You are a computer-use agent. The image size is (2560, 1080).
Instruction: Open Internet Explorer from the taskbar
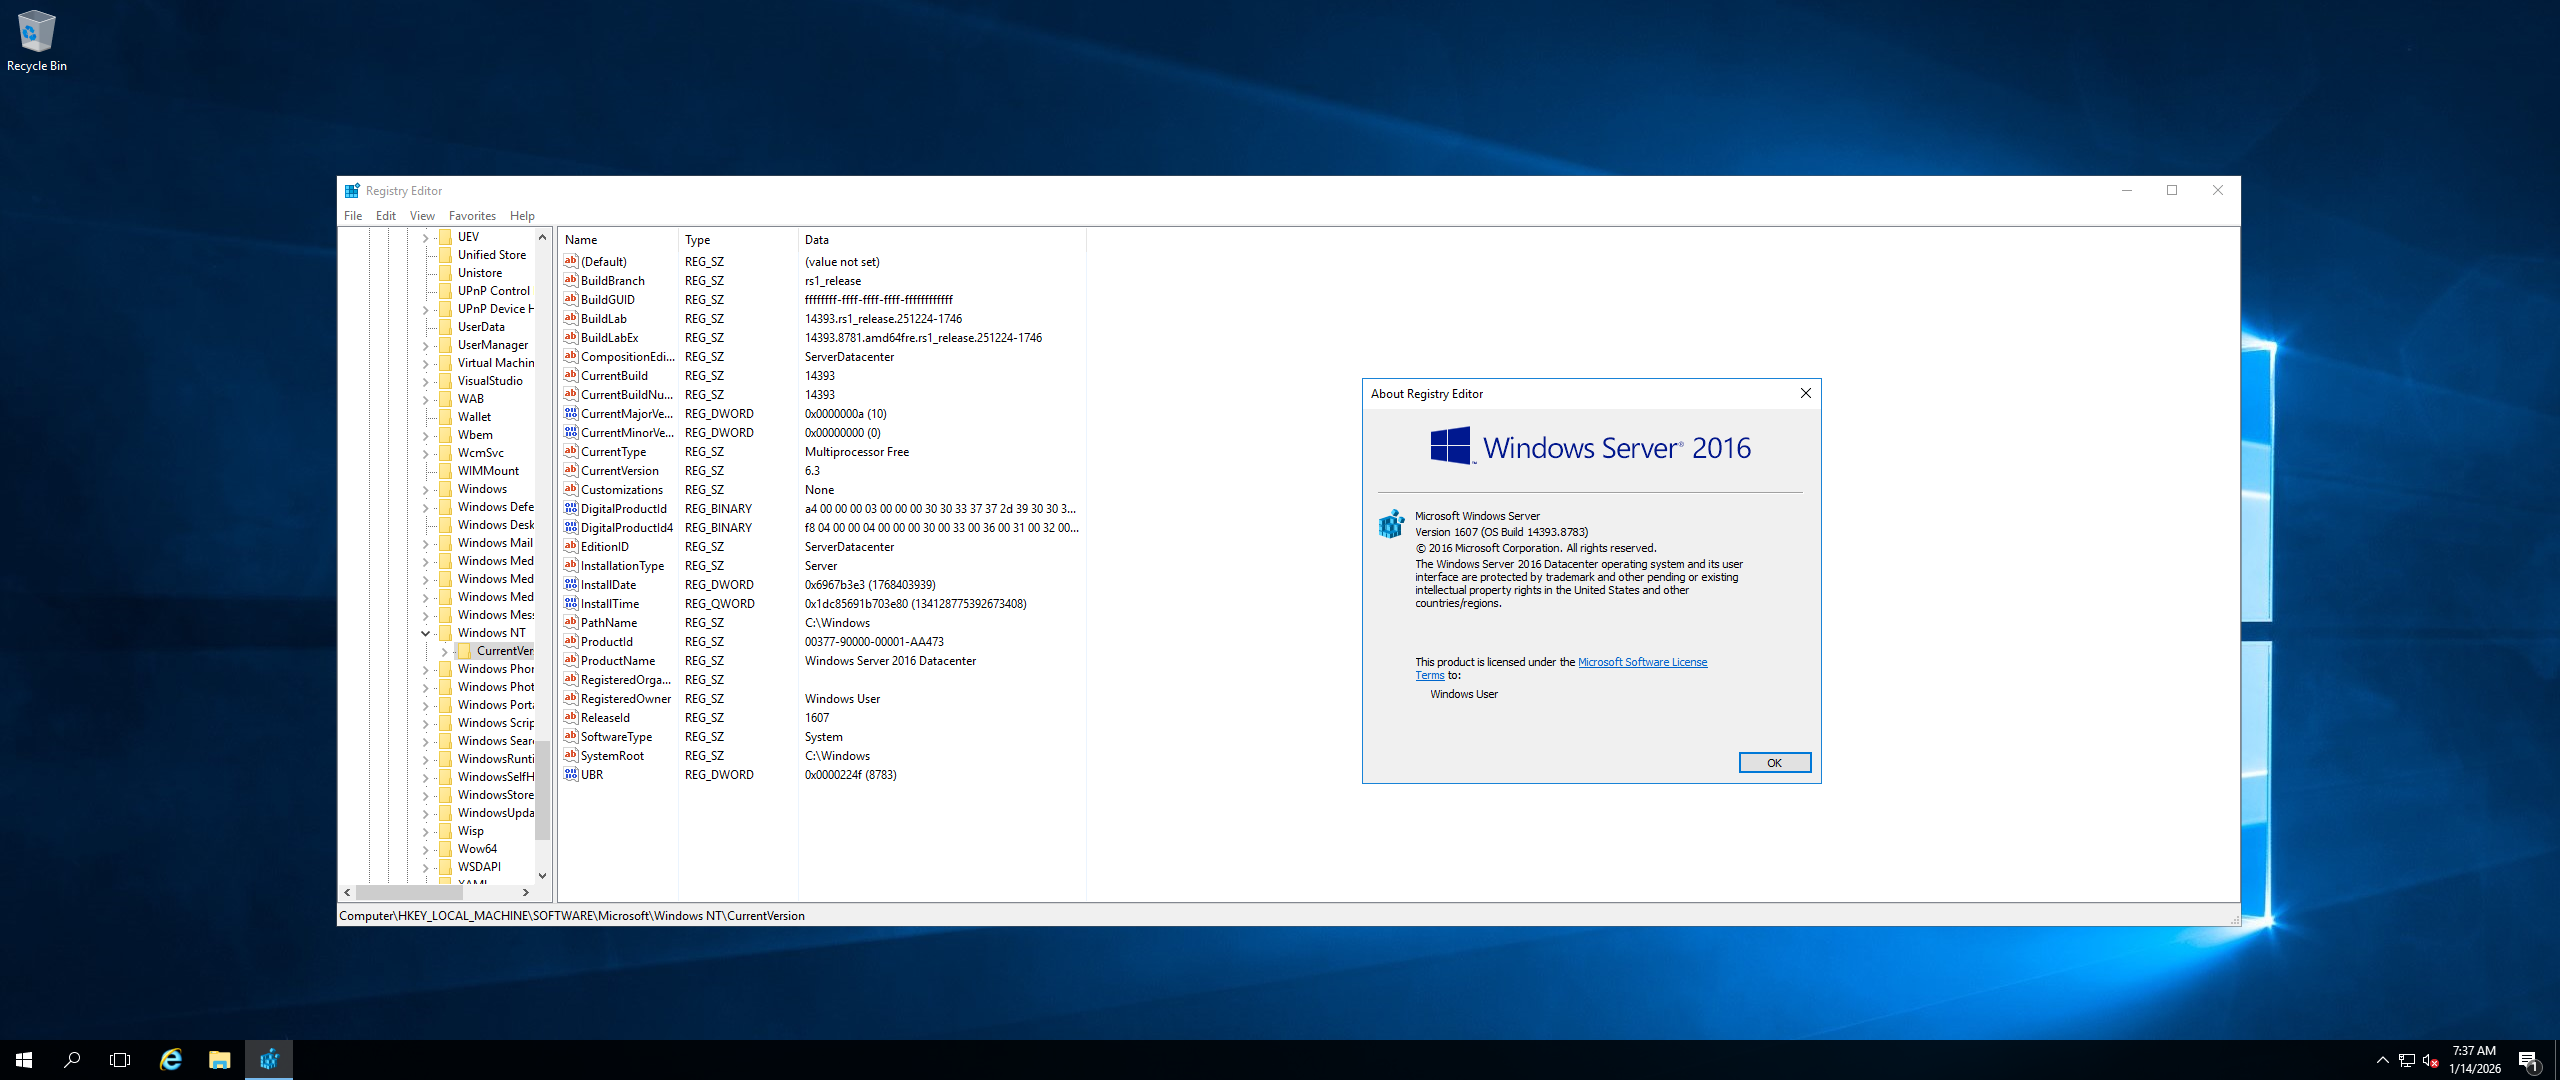[x=171, y=1060]
